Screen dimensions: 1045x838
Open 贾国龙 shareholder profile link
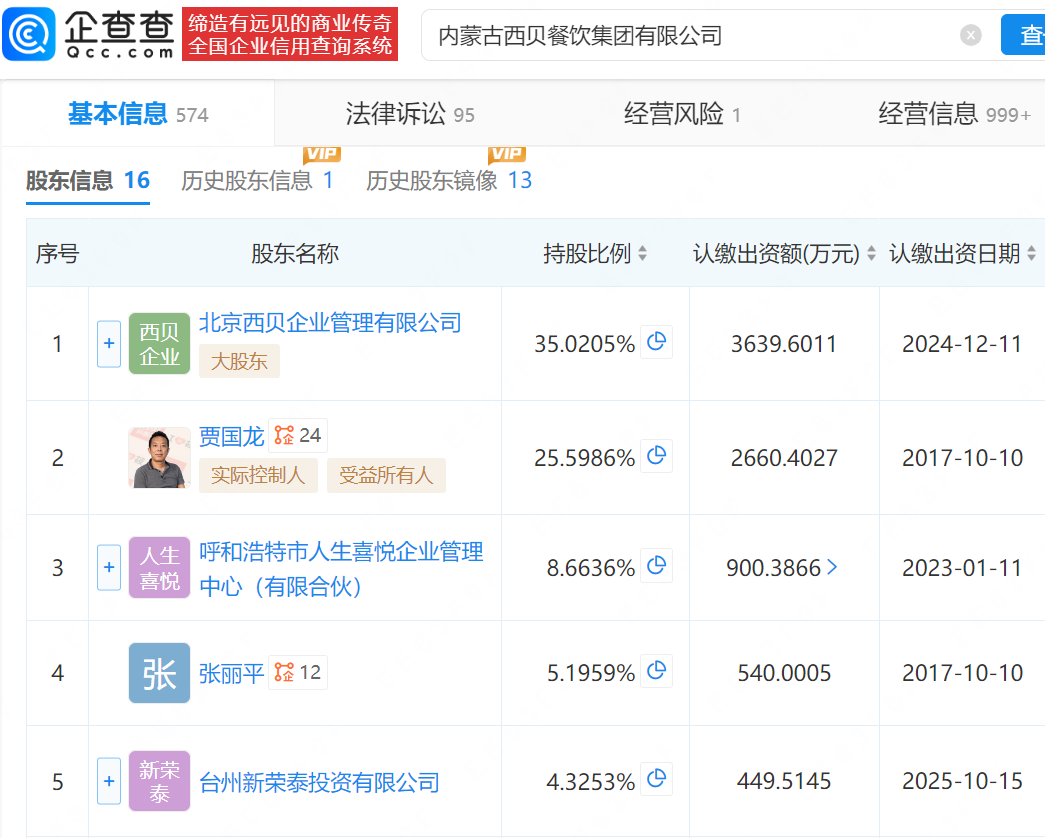[231, 436]
